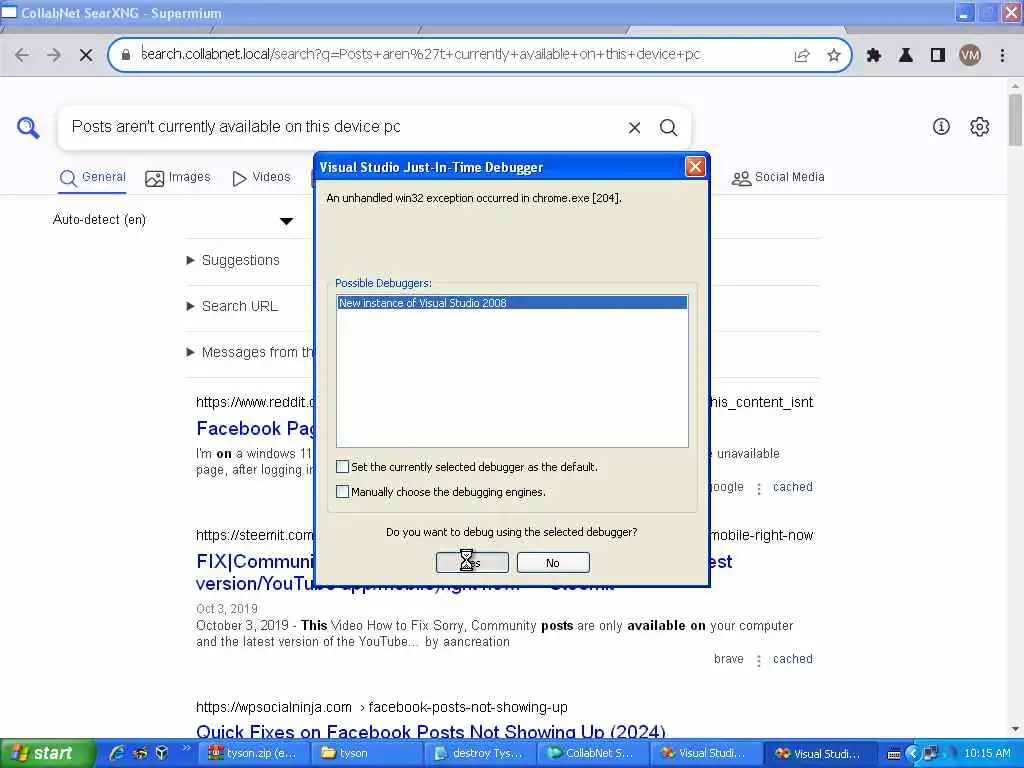Click the SearXNG magnifier logo
Viewport: 1024px width, 768px height.
point(28,127)
